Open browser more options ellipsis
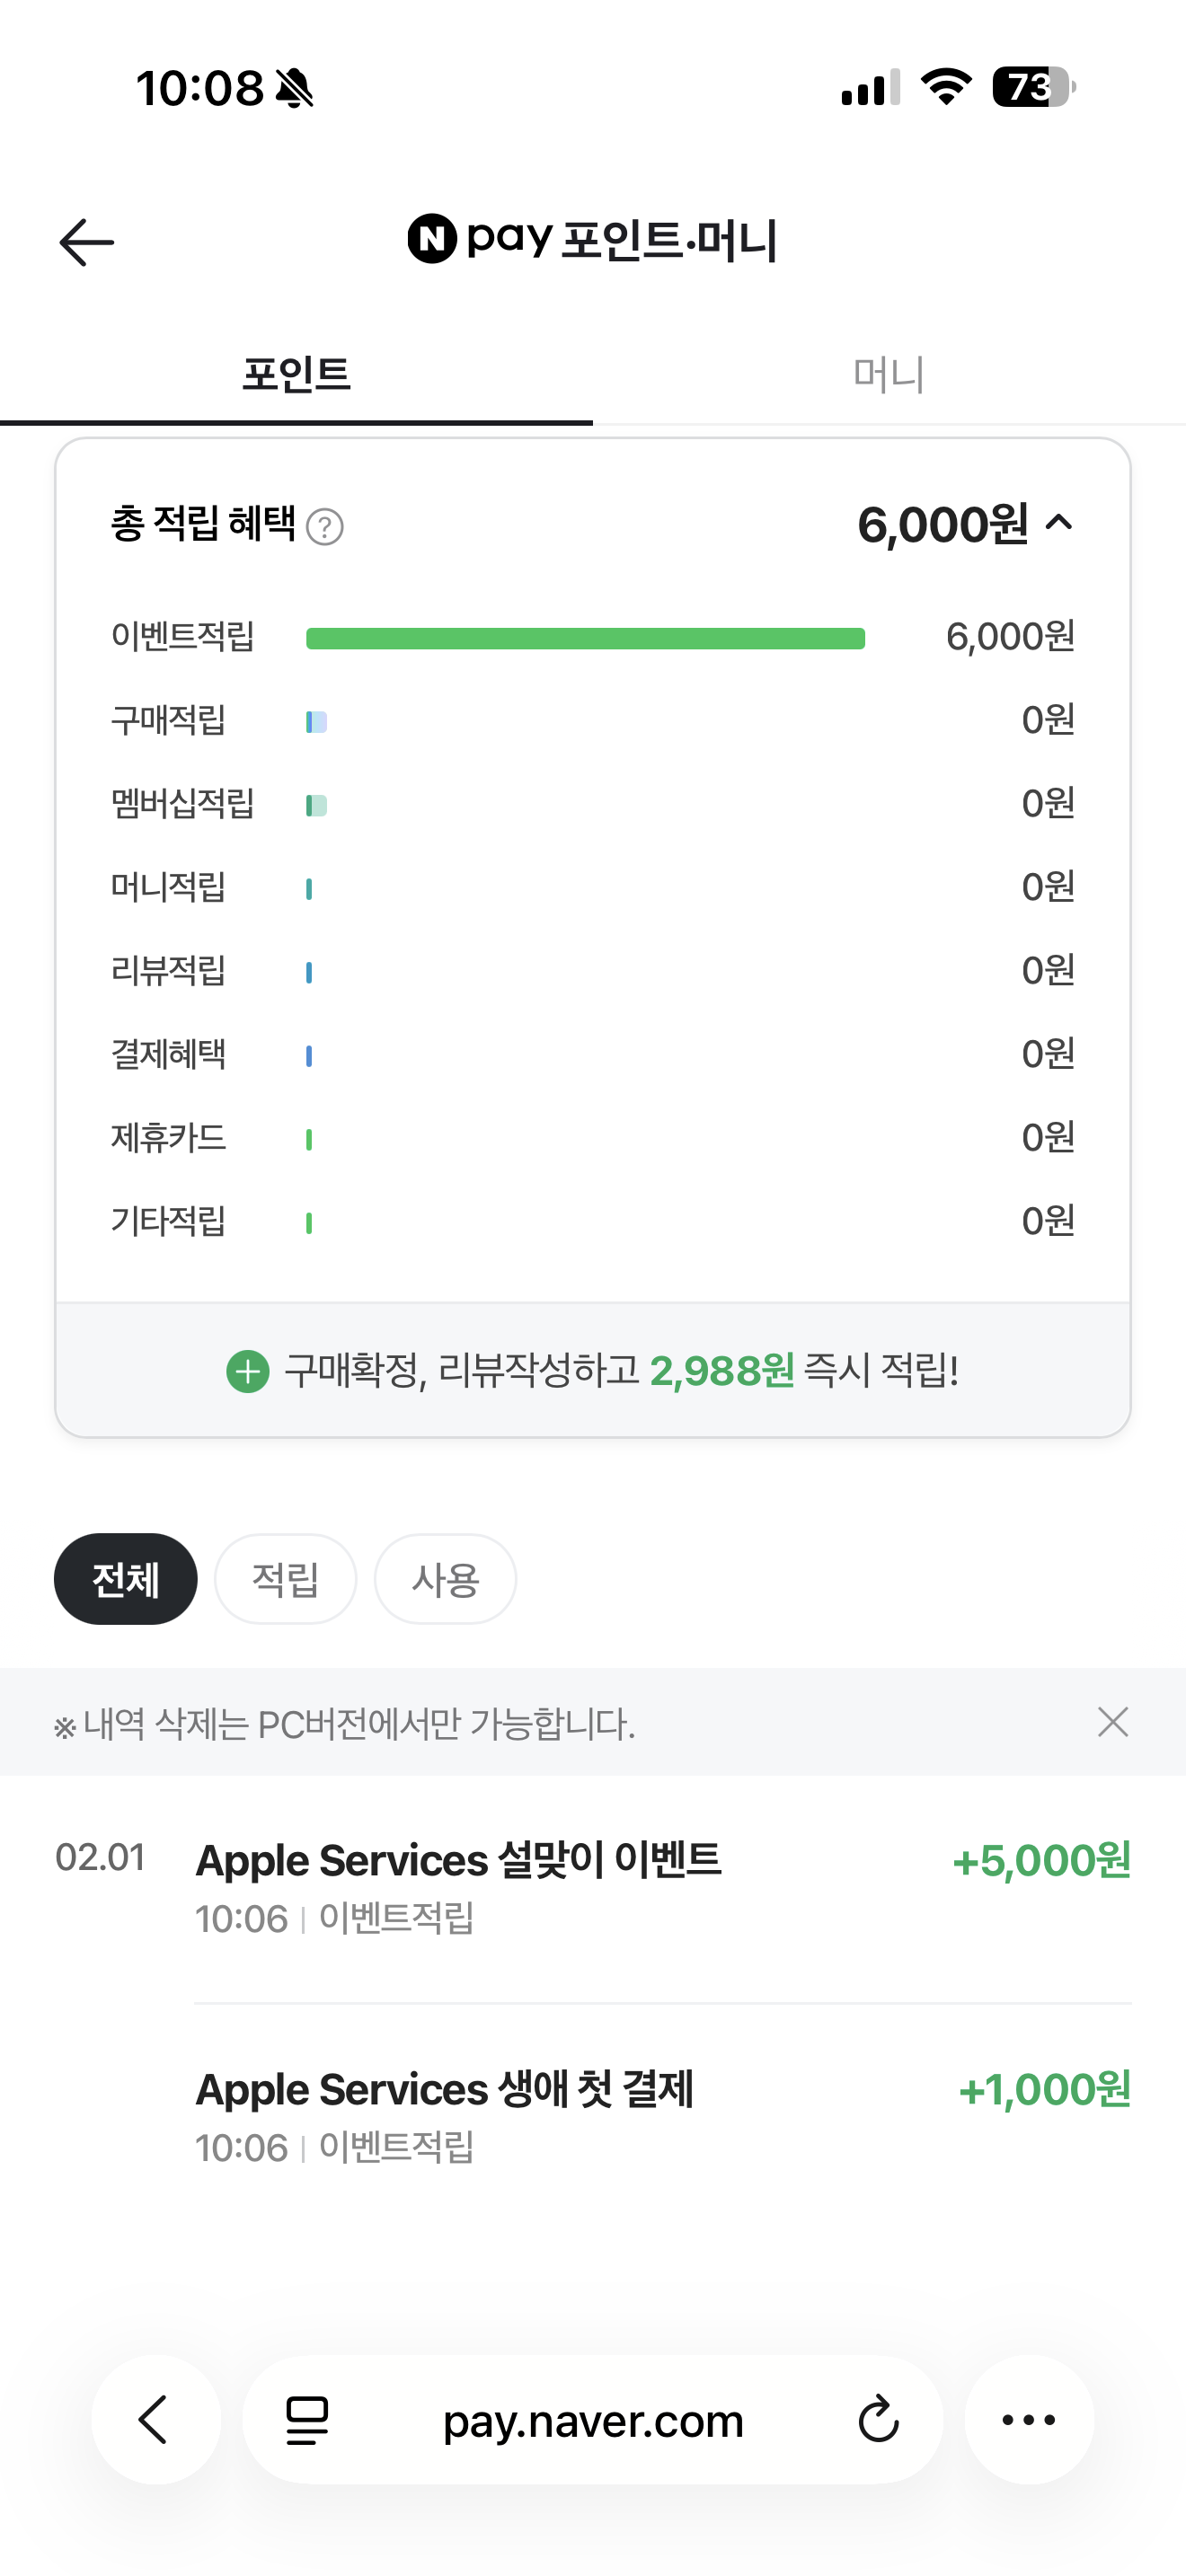Viewport: 1186px width, 2576px height. 1028,2420
